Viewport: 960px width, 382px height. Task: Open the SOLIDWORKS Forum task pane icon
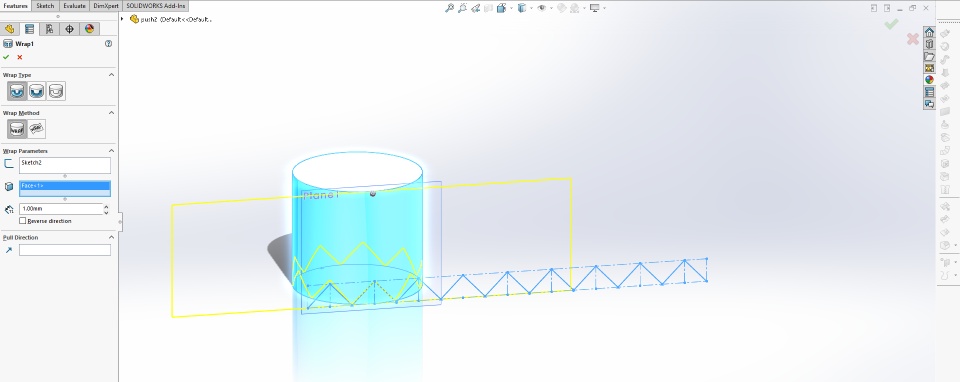(x=929, y=104)
